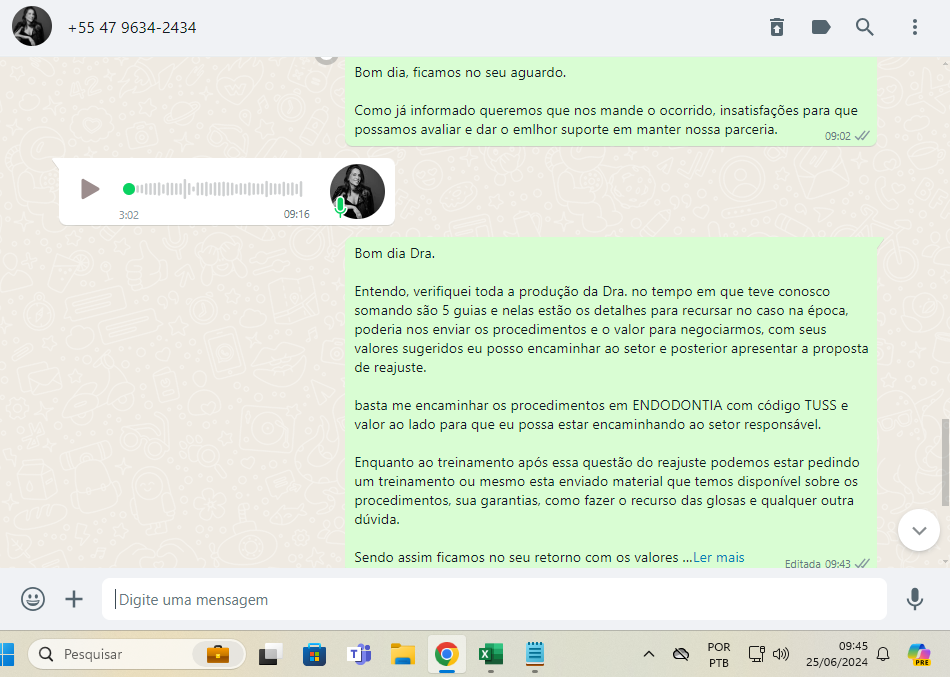
Task: Launch Copilot preview from taskbar
Action: tap(919, 655)
